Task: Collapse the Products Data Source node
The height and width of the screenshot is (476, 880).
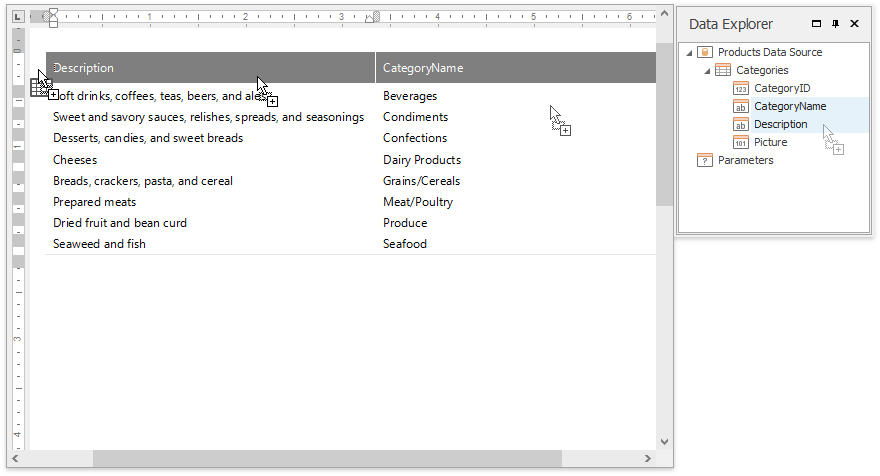Action: click(x=690, y=53)
